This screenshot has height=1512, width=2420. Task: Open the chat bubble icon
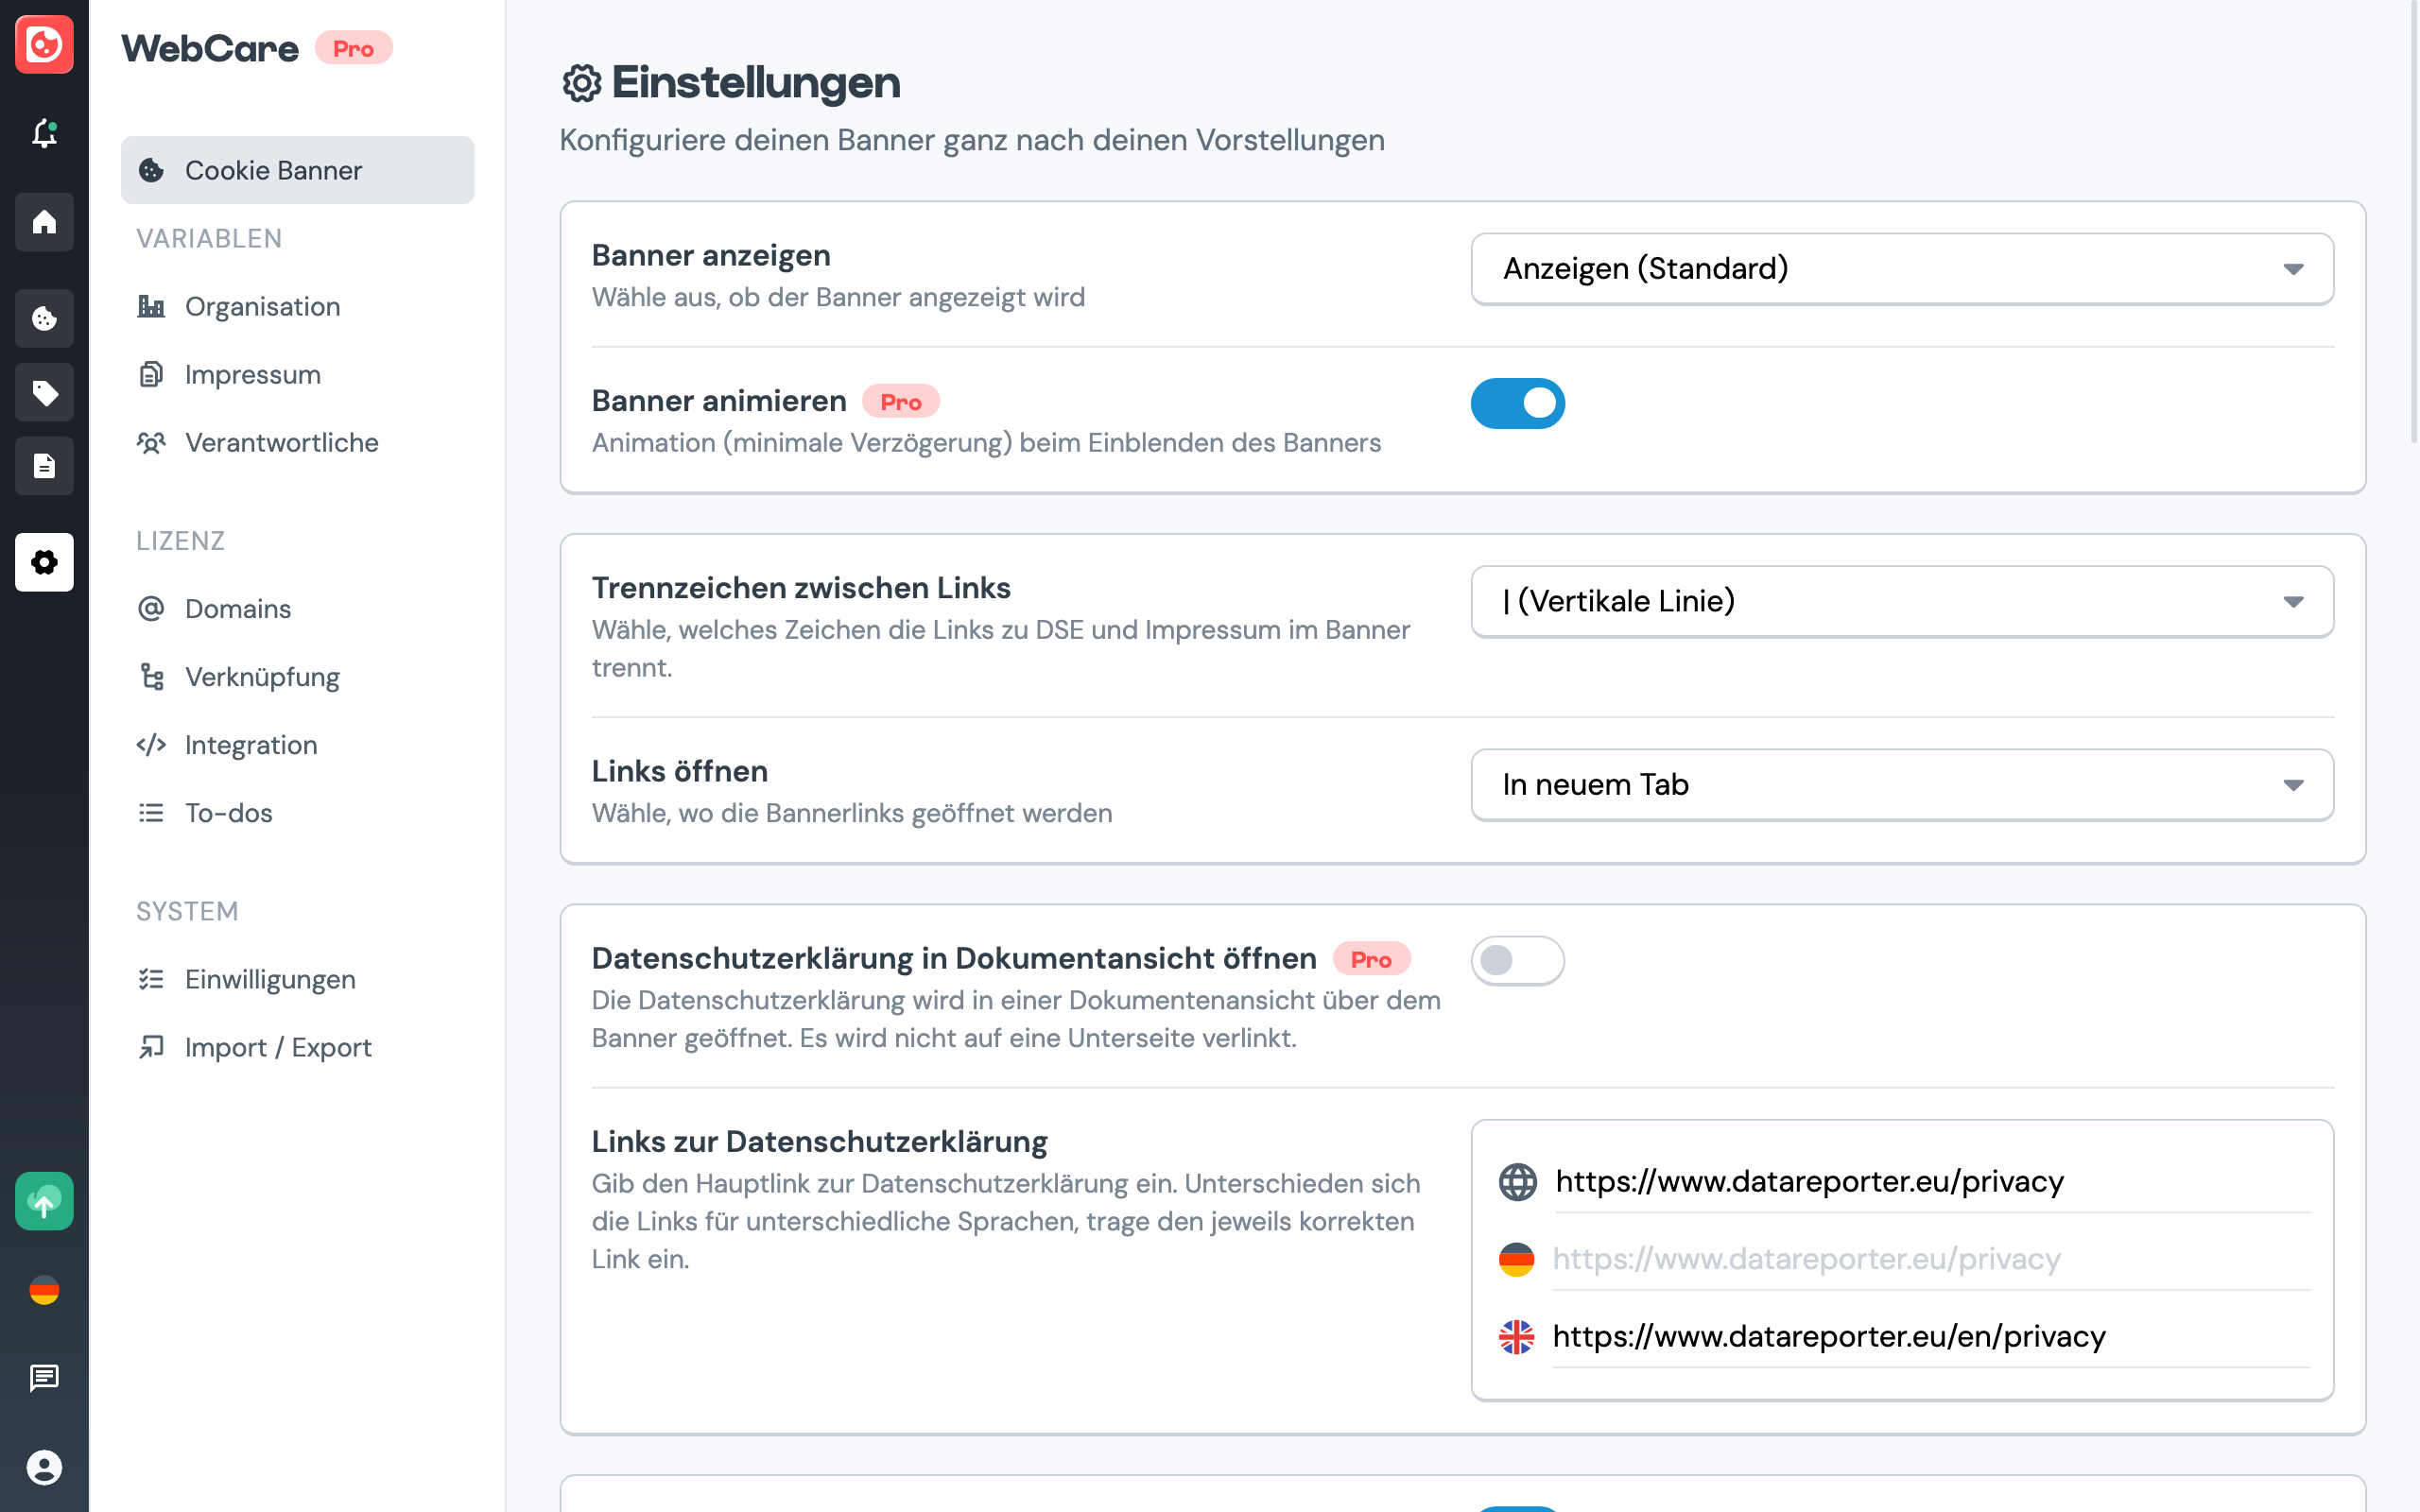44,1379
